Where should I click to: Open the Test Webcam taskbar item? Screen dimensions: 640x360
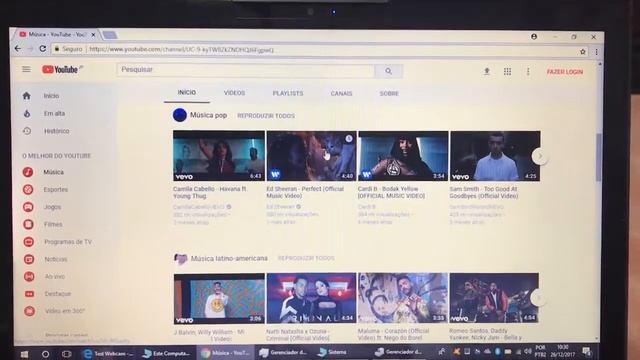(x=108, y=353)
